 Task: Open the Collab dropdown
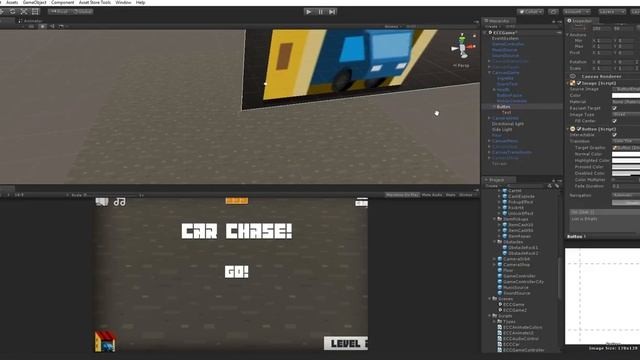(531, 12)
